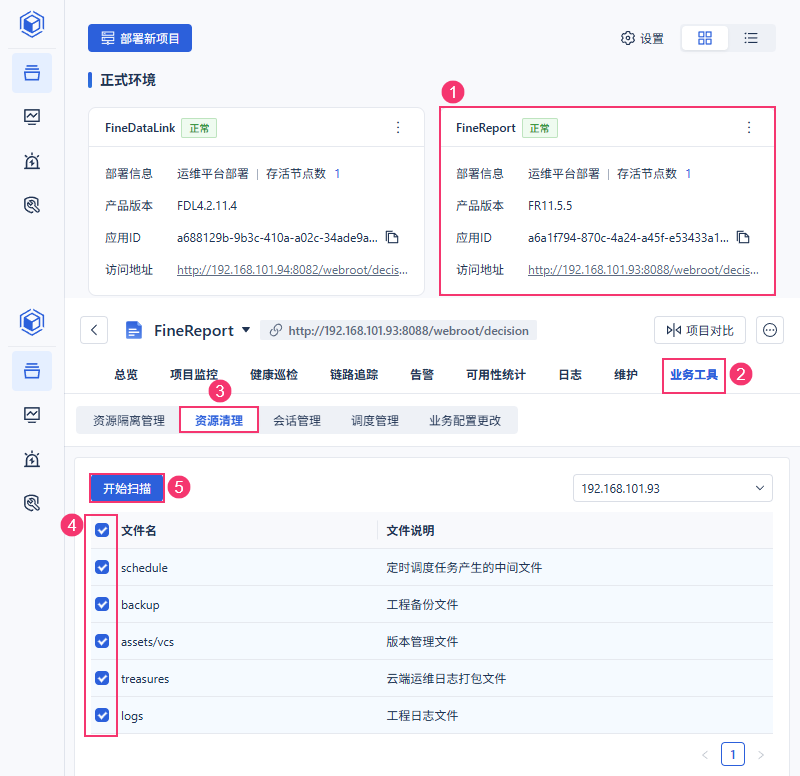800x776 pixels.
Task: Click the FineDataLink card title
Action: (x=140, y=128)
